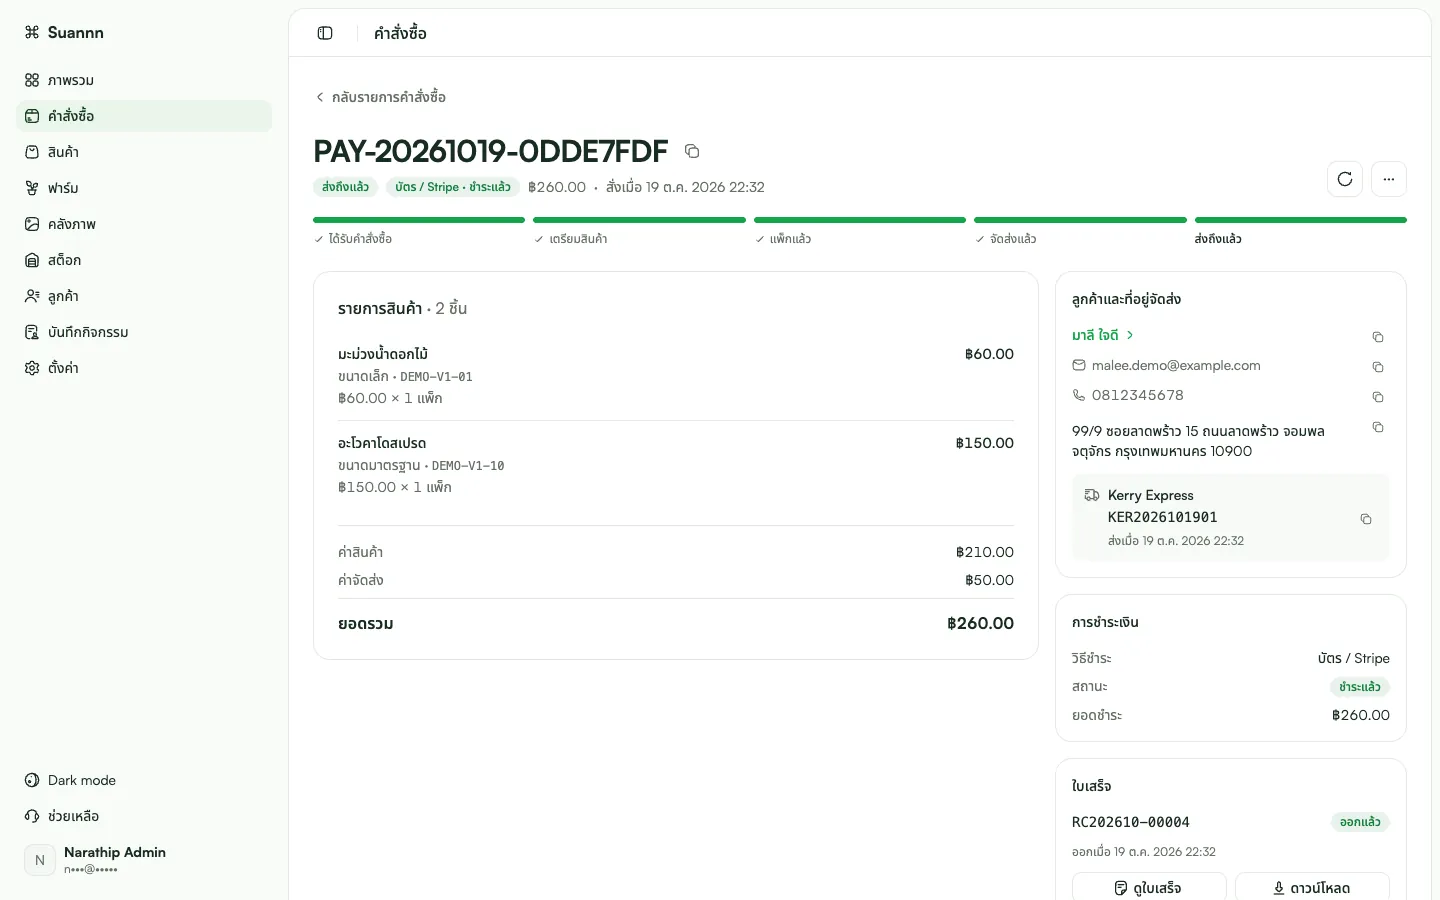Viewport: 1440px width, 900px height.
Task: Open บันทึกกิจกรรม activity log in sidebar
Action: coord(144,332)
